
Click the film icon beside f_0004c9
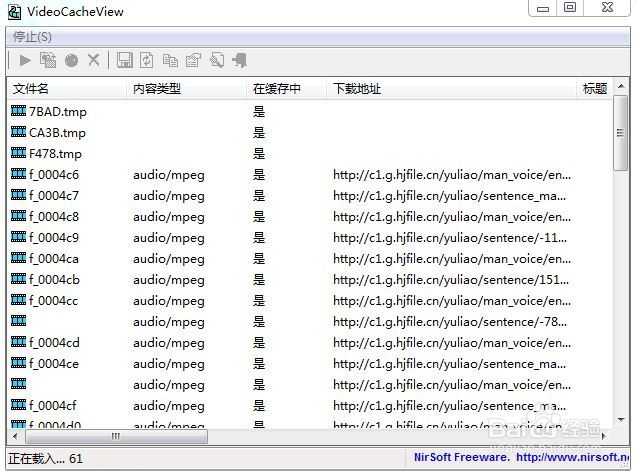(x=18, y=237)
